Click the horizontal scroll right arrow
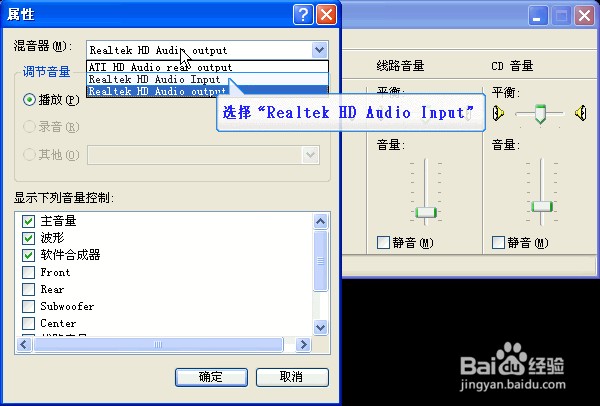The height and width of the screenshot is (406, 600). 303,344
